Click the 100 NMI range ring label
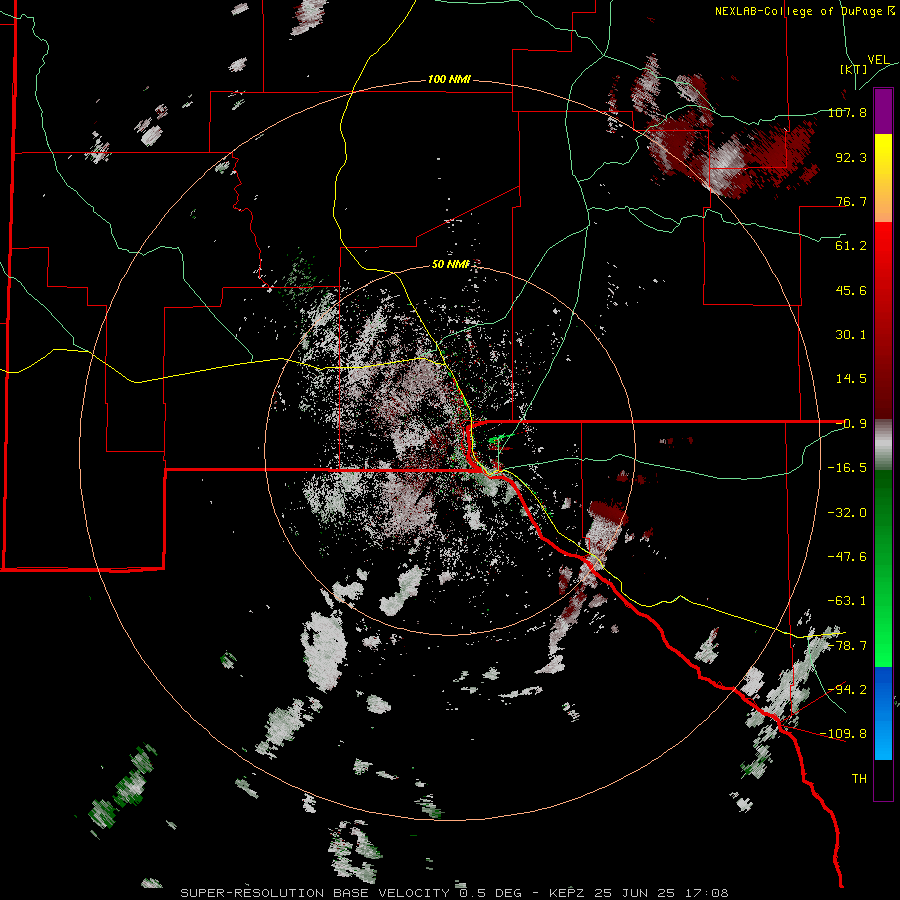900x900 pixels. tap(449, 79)
